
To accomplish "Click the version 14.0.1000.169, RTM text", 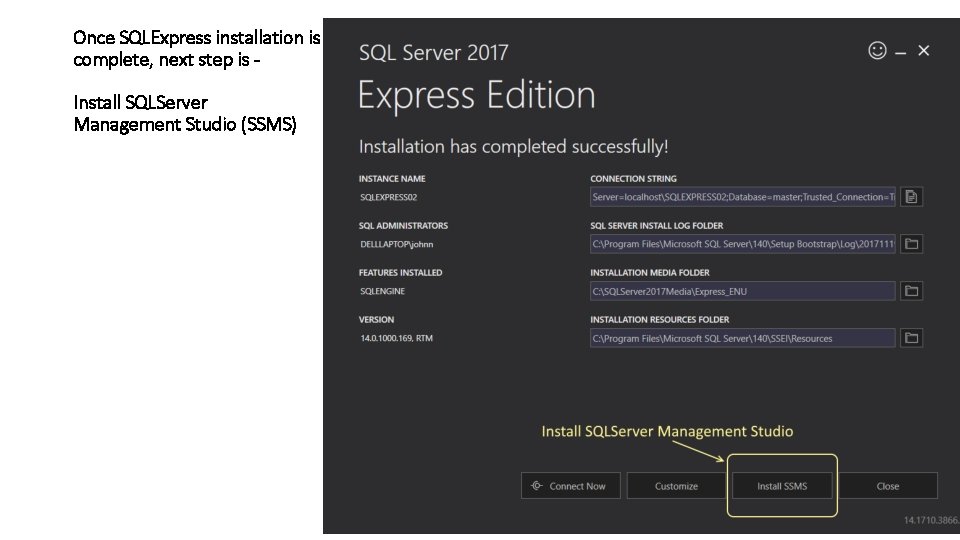I will (x=396, y=338).
